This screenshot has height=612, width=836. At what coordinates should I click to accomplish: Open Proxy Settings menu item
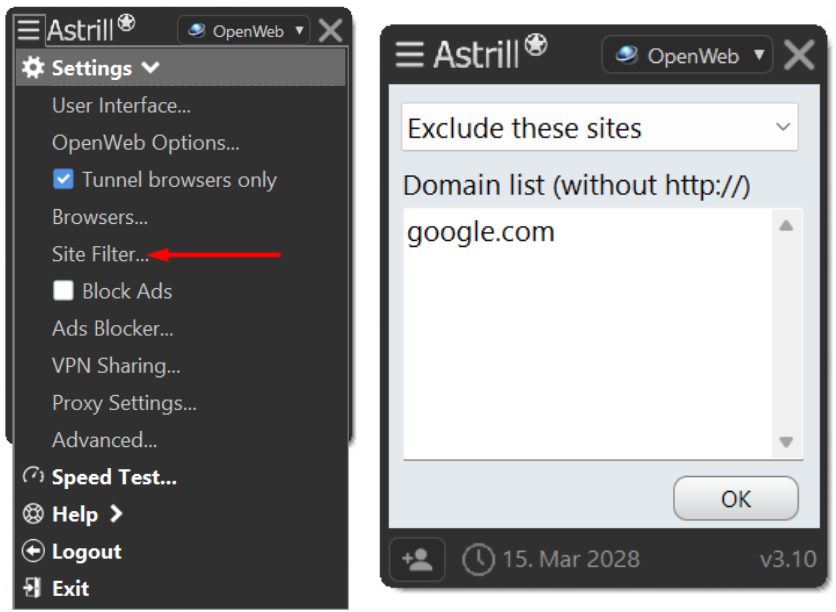pos(124,403)
